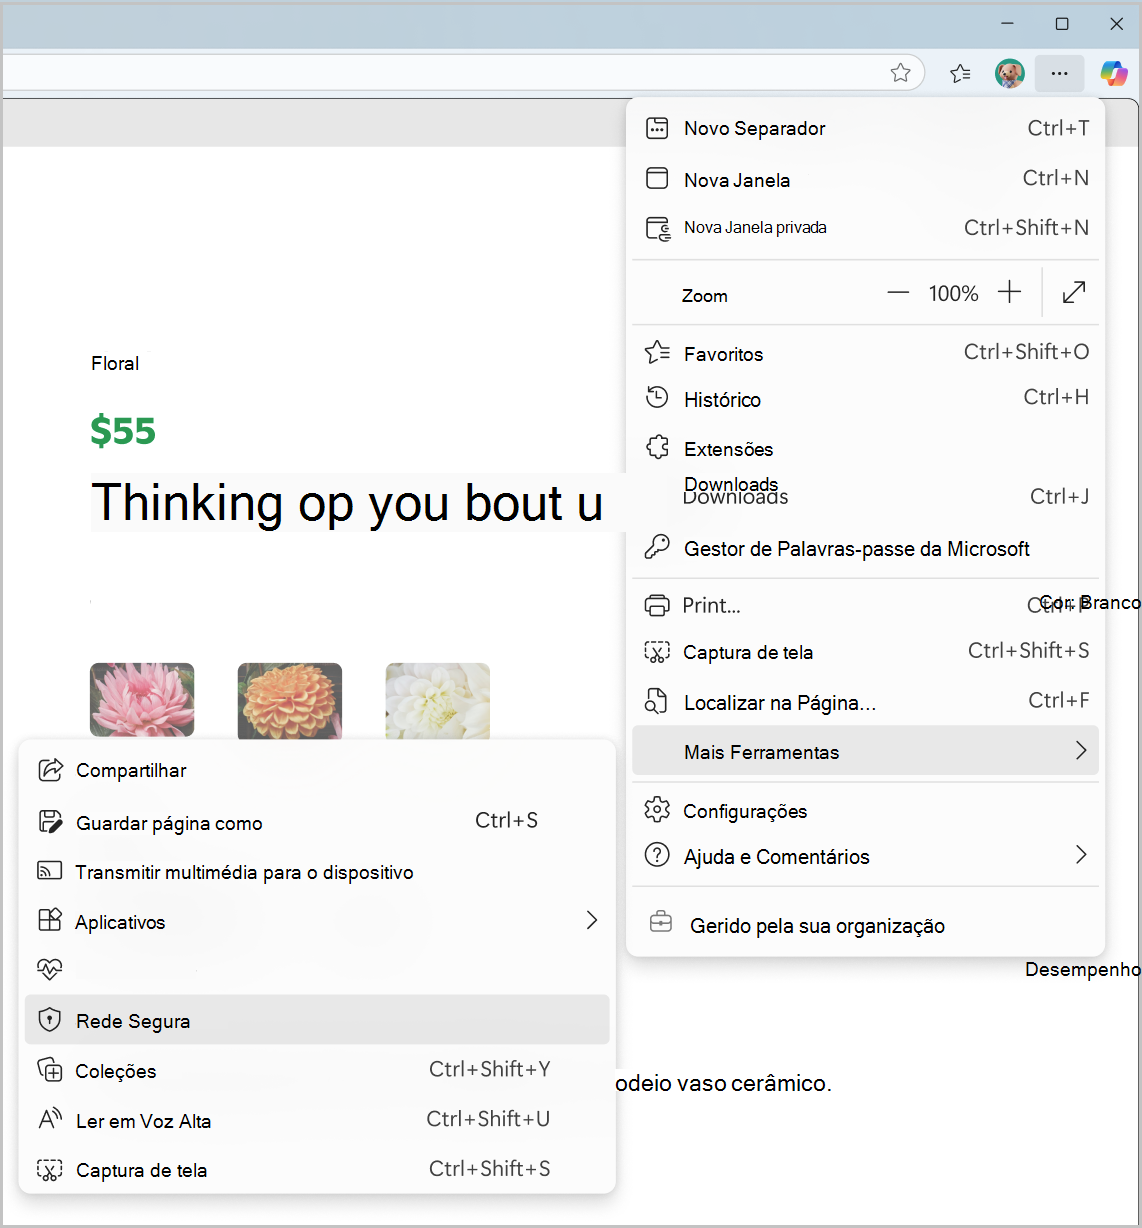Expand the Aplicativos submenu chevron
Screen dimensions: 1142x1228
592,920
